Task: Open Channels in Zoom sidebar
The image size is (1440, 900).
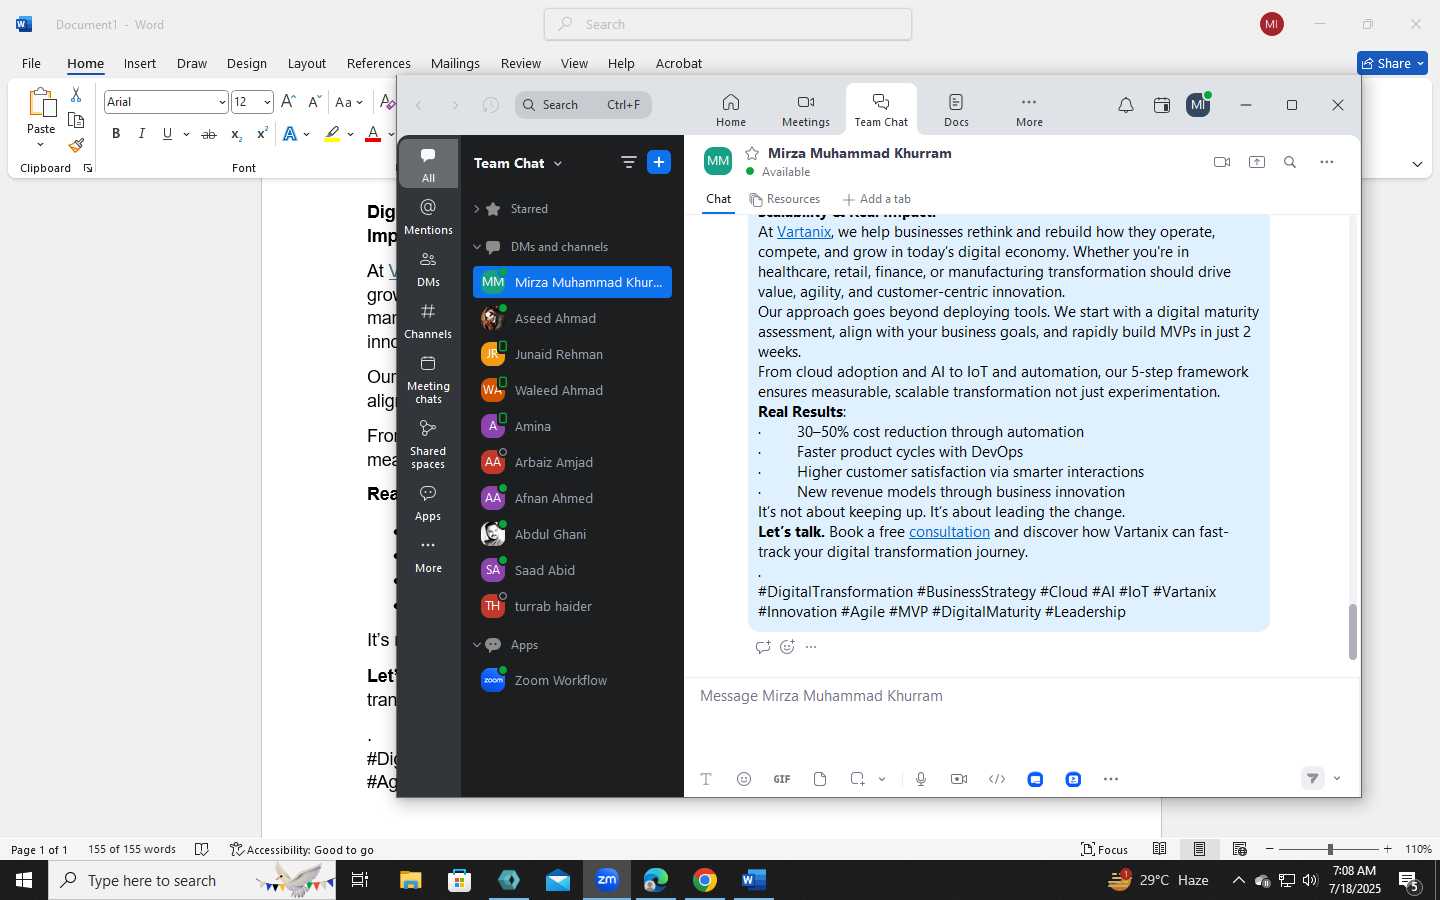Action: (x=428, y=320)
